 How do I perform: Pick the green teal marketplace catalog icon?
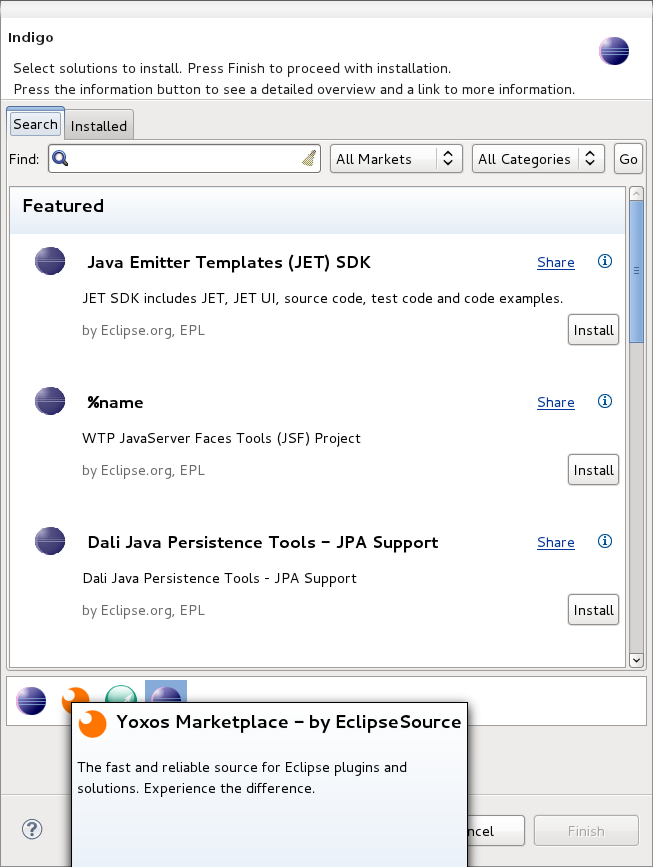point(121,693)
